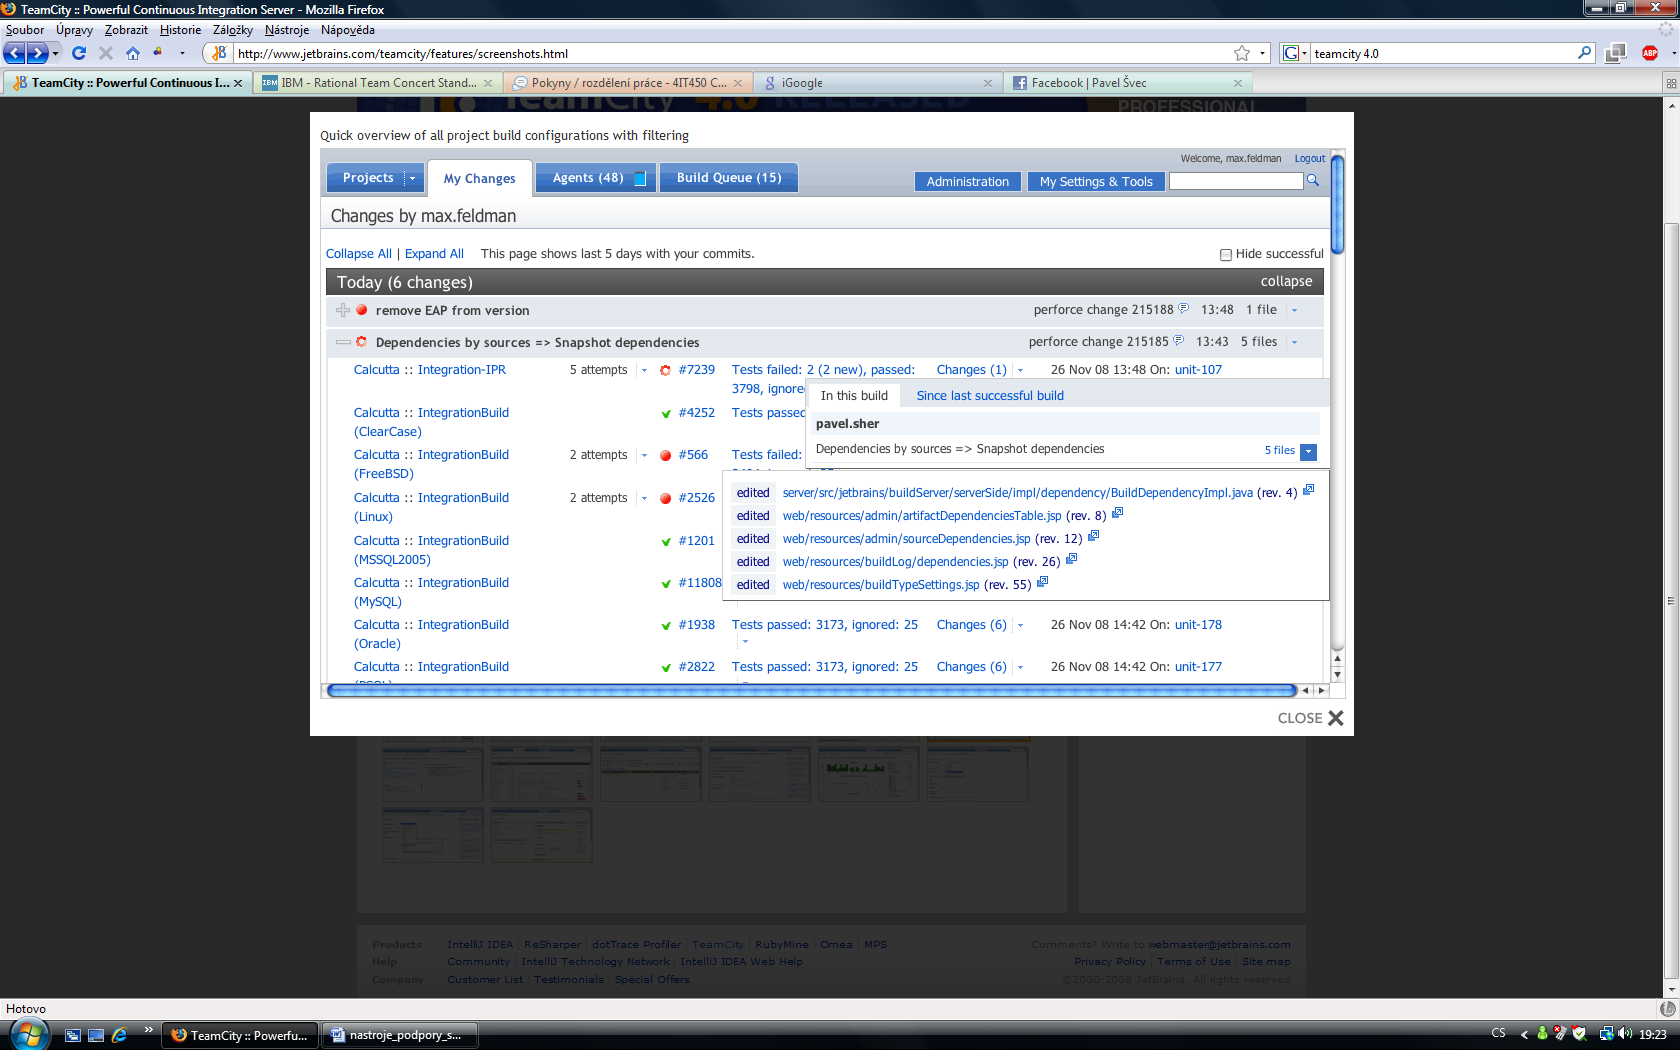This screenshot has height=1050, width=1680.
Task: Open dropdown arrow after 1 file
Action: point(1294,311)
